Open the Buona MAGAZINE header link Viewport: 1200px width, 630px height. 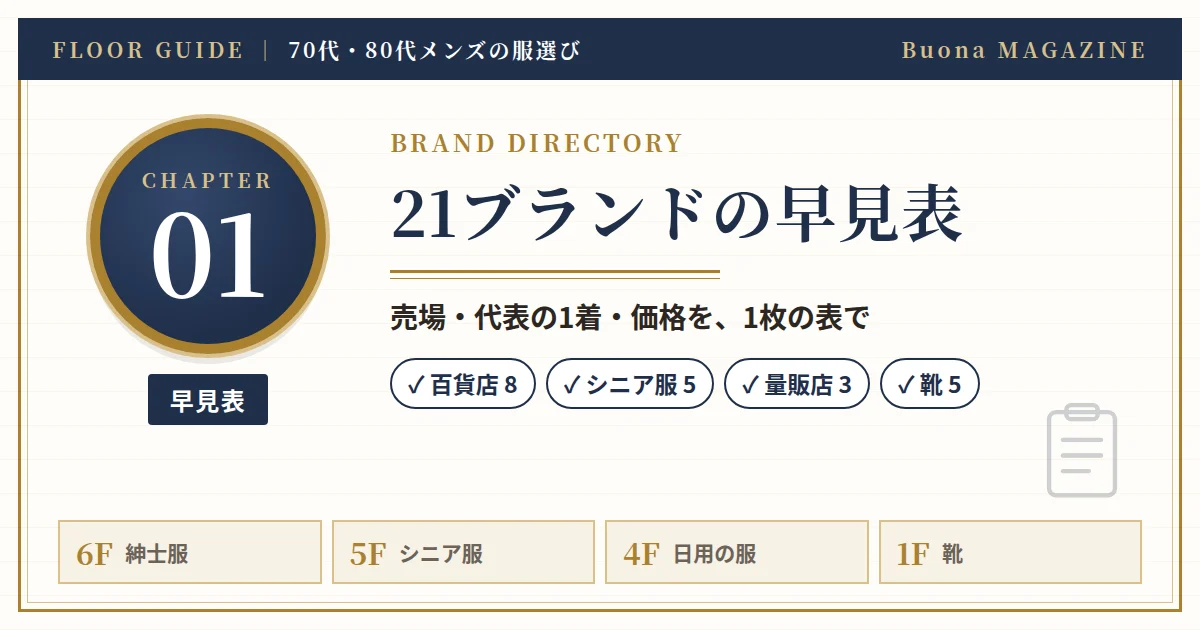pyautogui.click(x=1024, y=50)
